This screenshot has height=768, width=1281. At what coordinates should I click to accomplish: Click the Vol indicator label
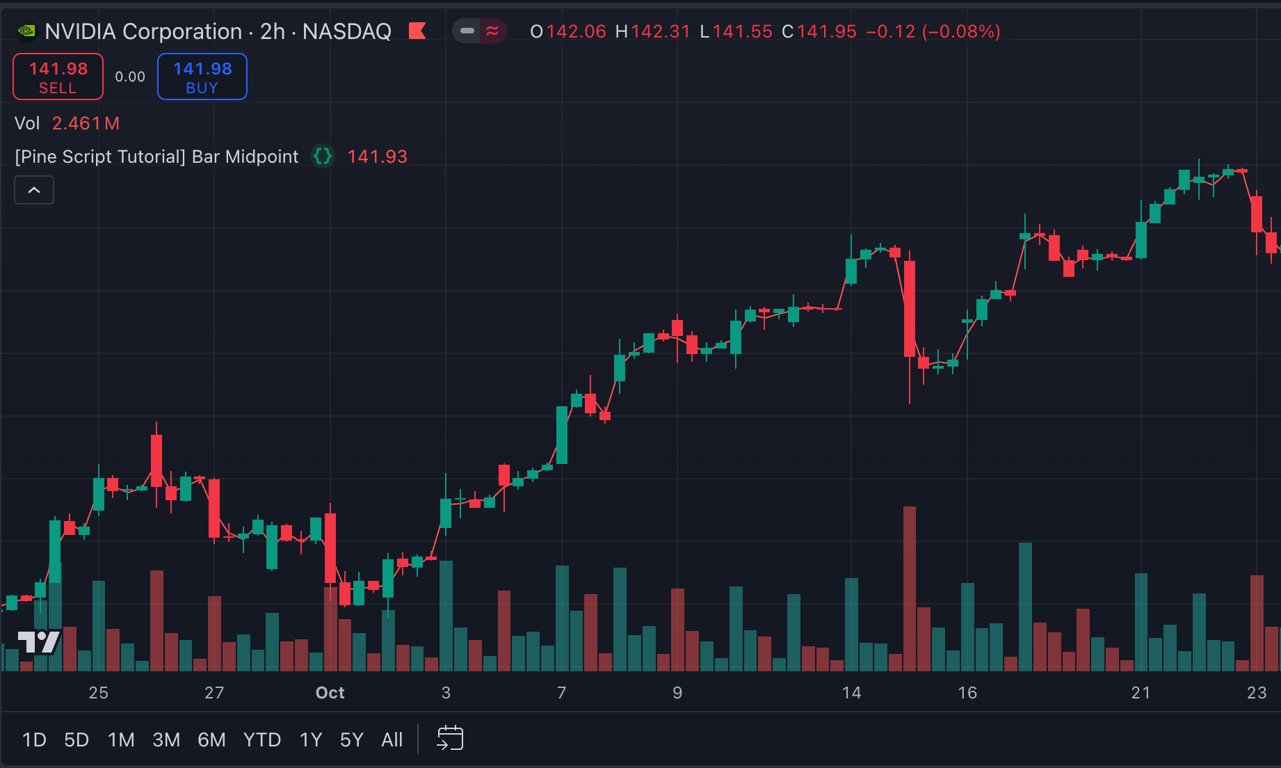pyautogui.click(x=27, y=123)
